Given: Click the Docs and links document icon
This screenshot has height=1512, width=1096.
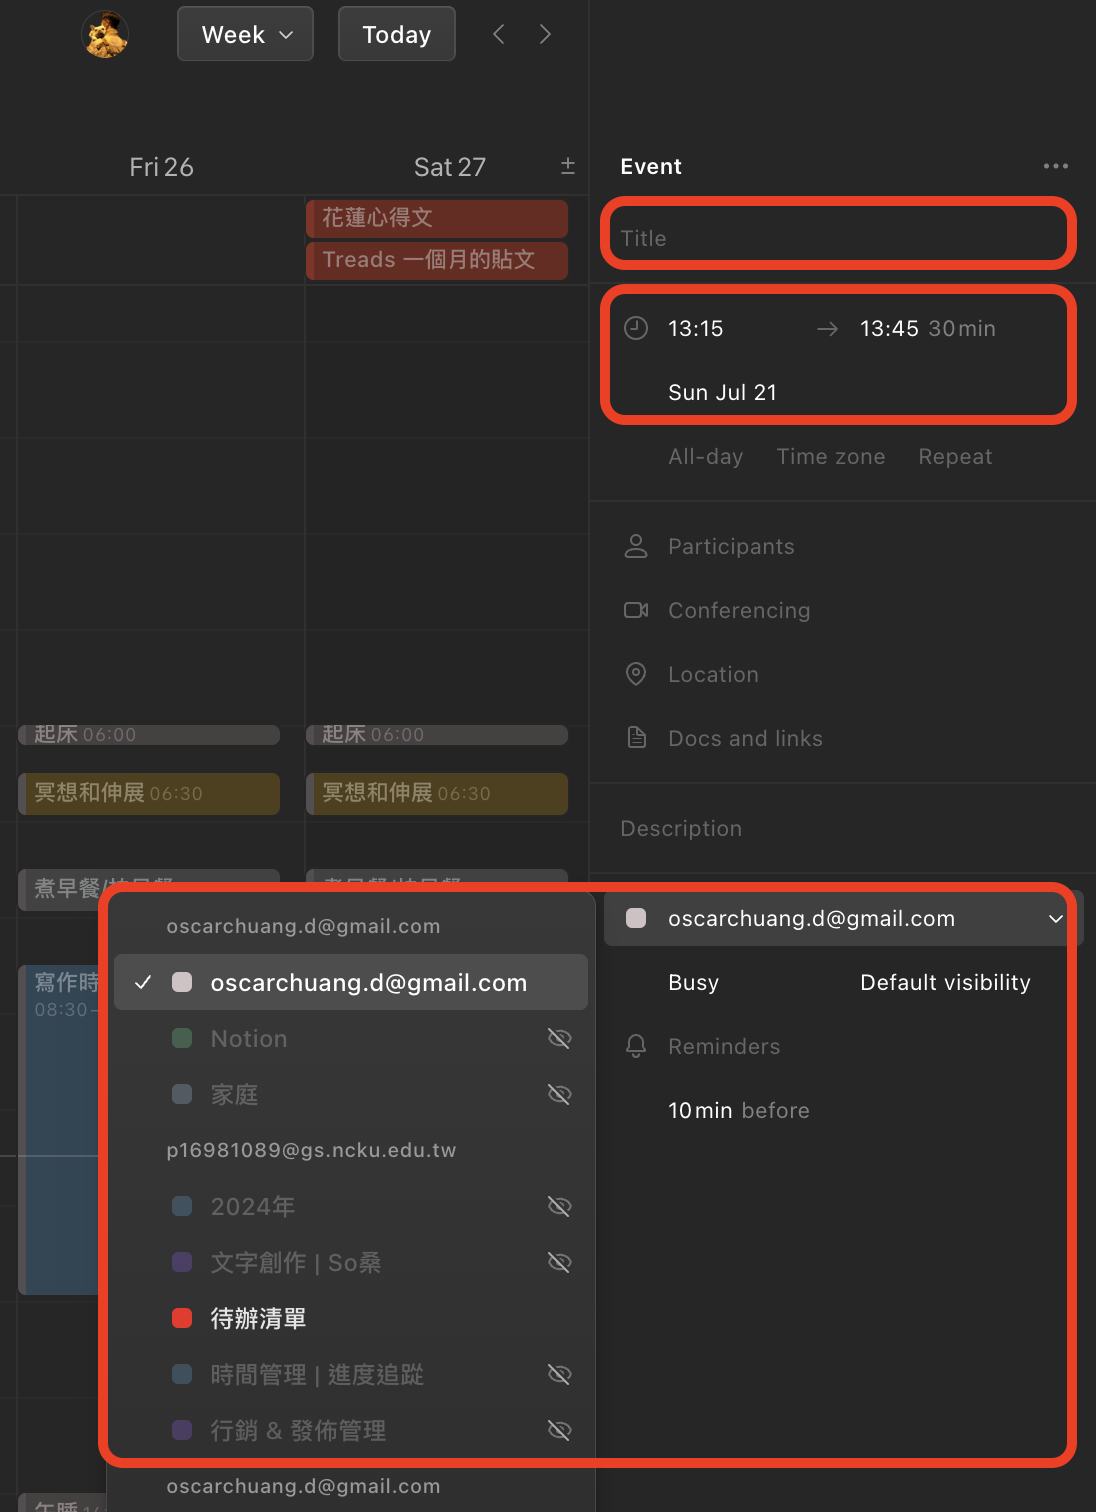Looking at the screenshot, I should (x=636, y=738).
